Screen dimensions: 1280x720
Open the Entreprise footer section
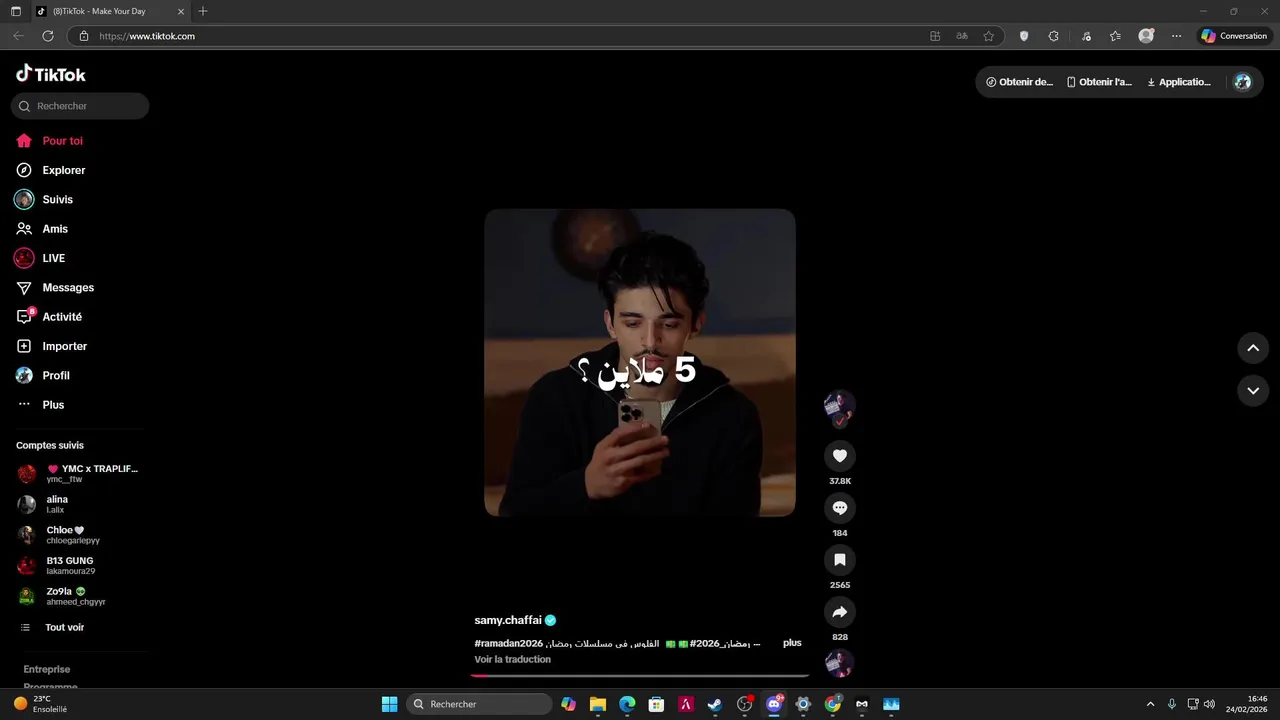[47, 669]
